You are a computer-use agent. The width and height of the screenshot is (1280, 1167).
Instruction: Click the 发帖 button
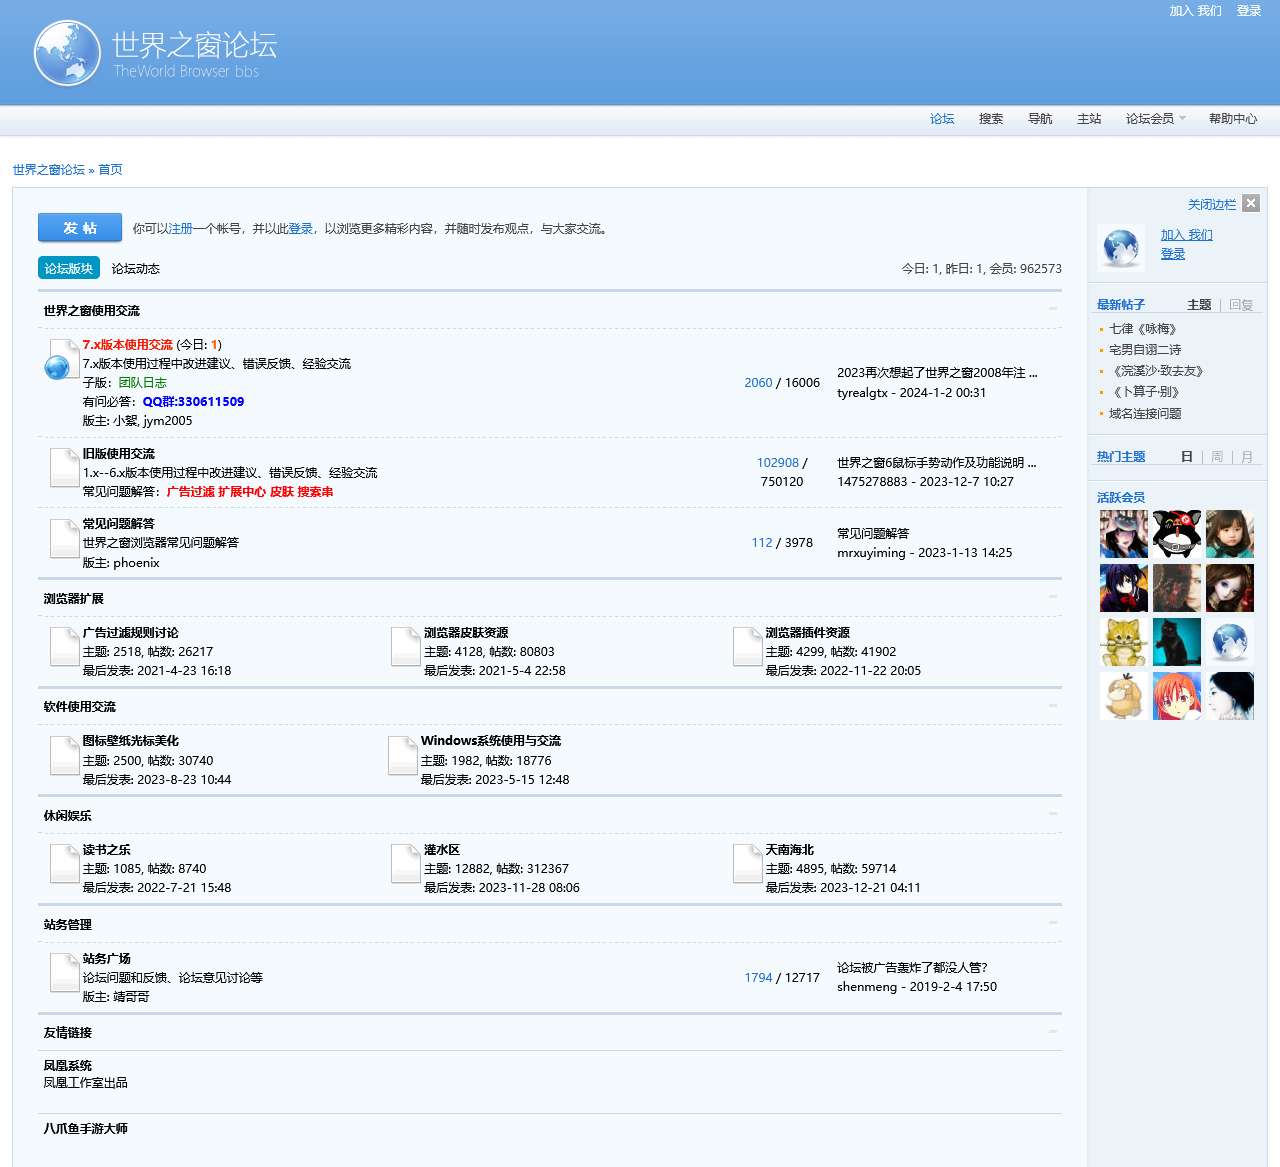(79, 228)
